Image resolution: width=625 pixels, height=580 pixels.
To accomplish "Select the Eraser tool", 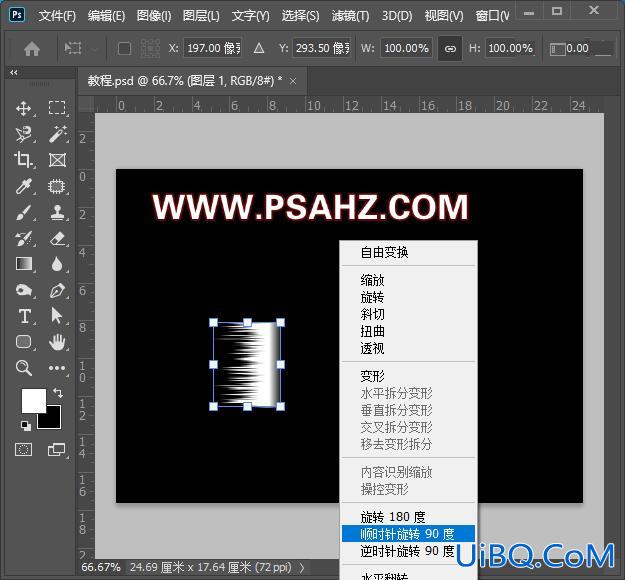I will 57,238.
